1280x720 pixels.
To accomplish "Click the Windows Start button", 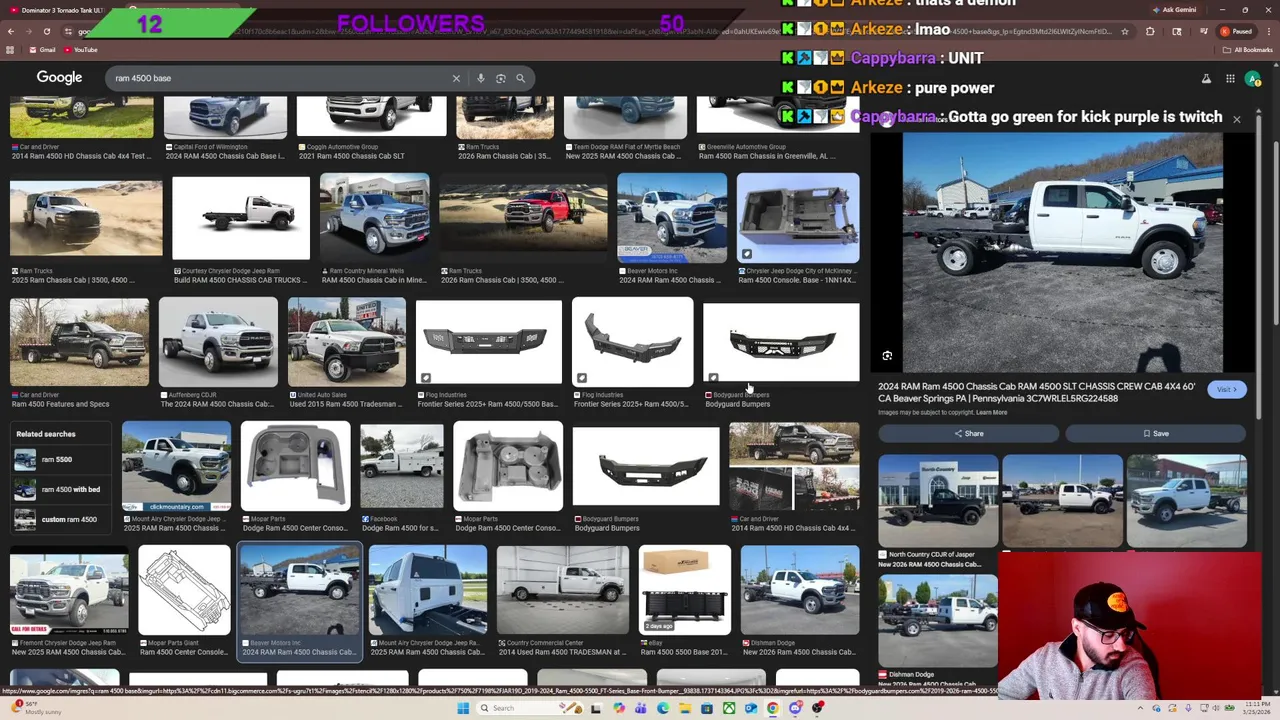I will coord(463,708).
